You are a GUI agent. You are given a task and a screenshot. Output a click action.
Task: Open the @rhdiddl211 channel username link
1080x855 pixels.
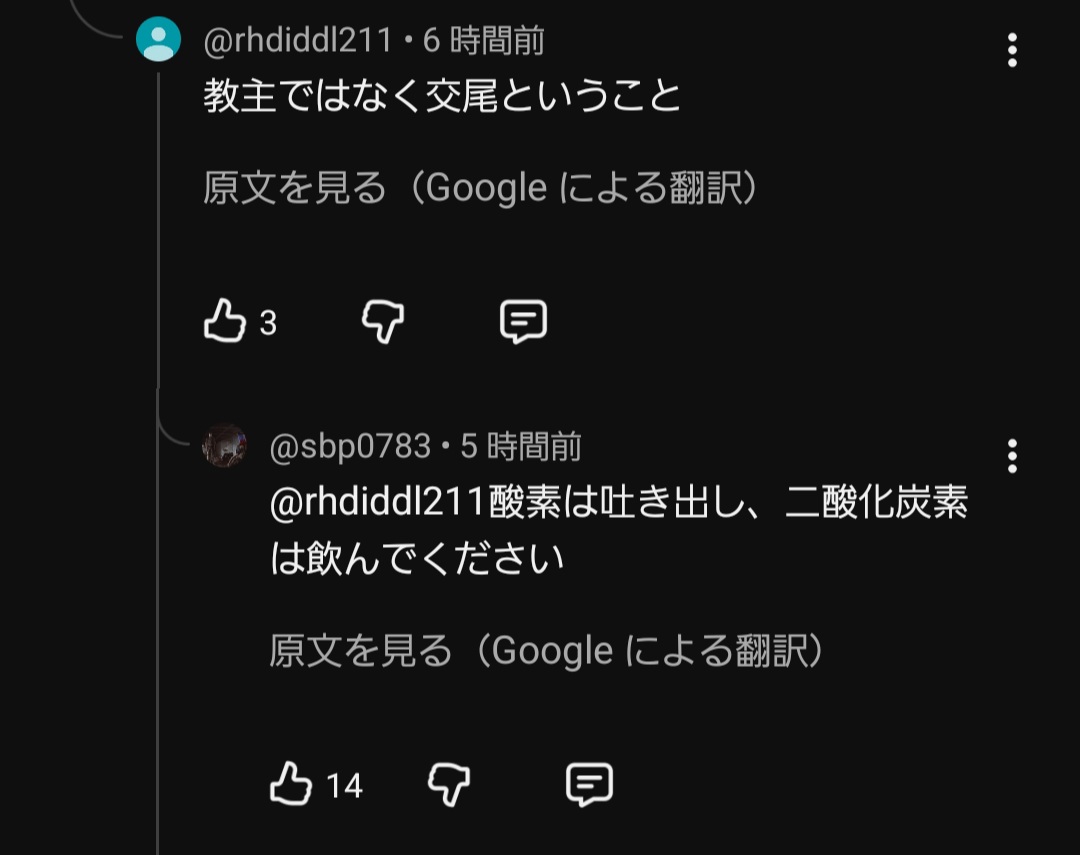click(x=297, y=41)
